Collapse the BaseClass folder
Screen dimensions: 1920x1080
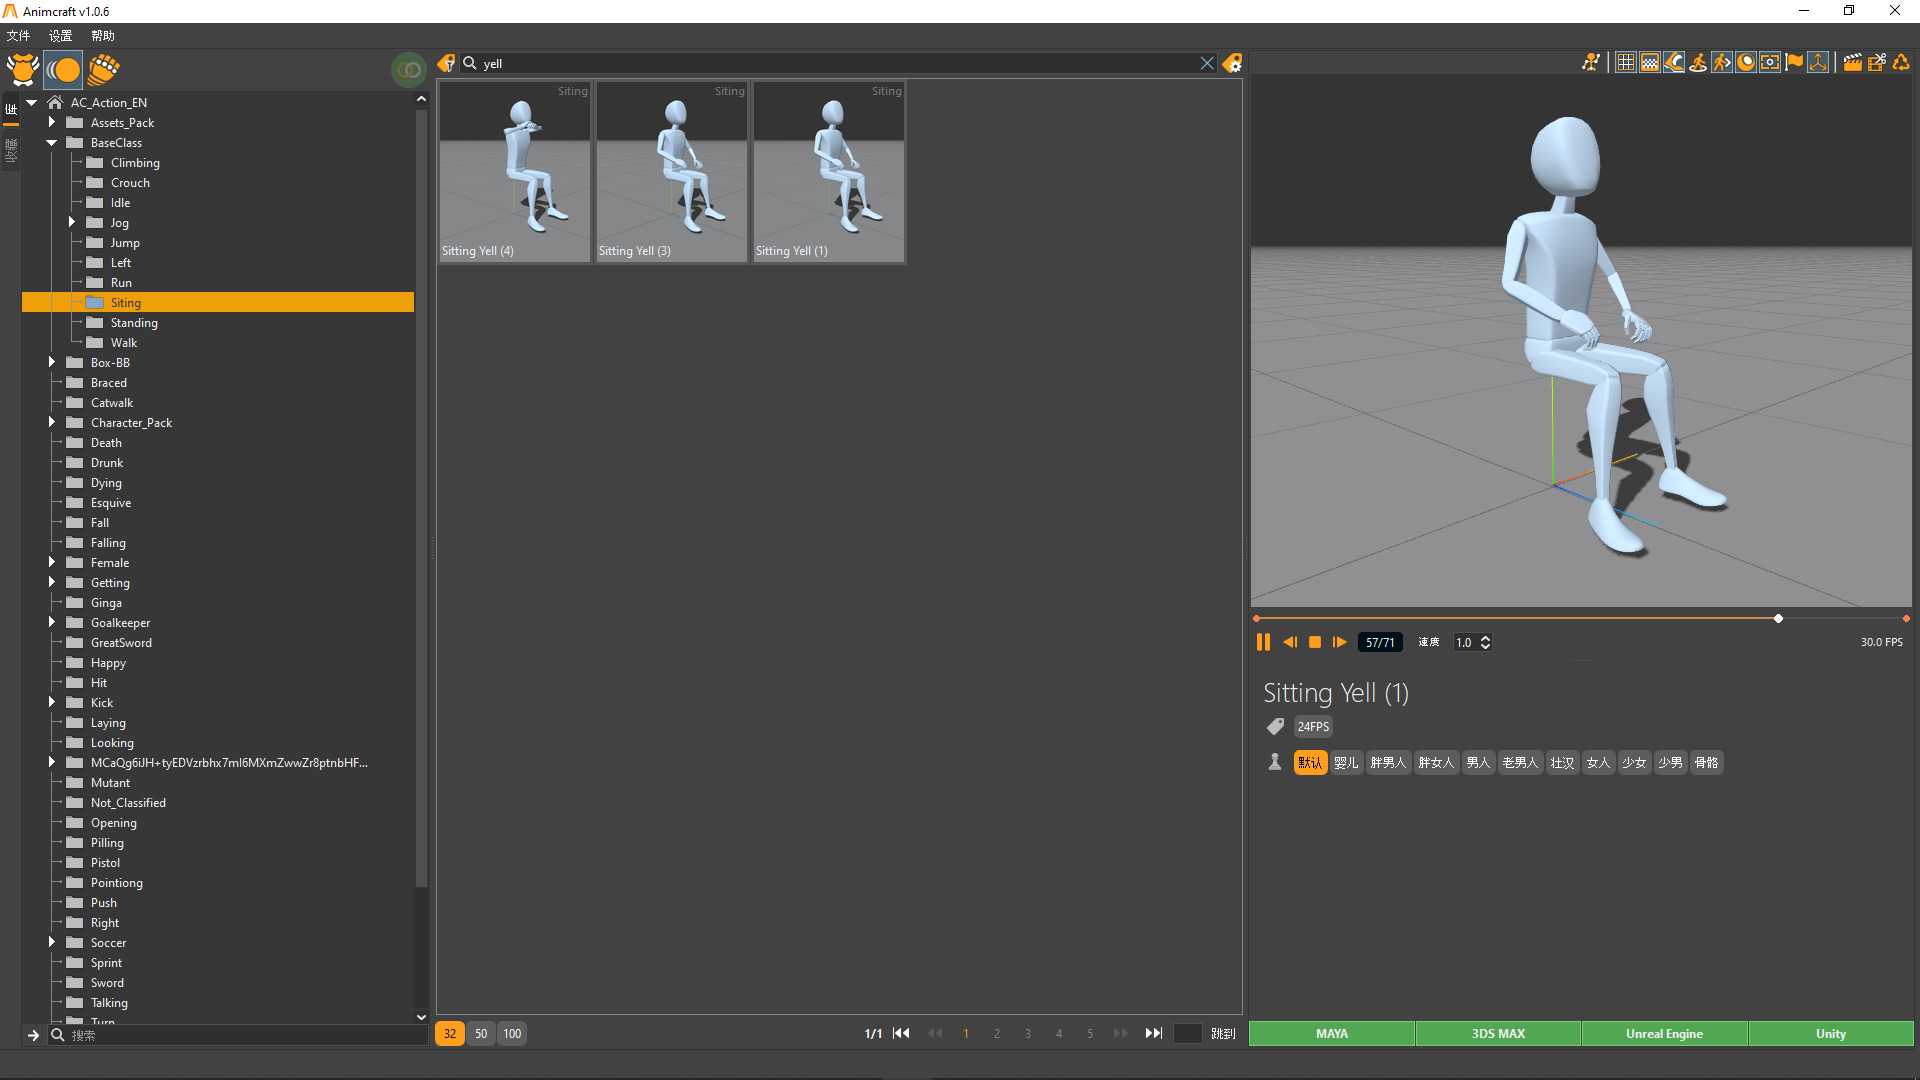(52, 142)
